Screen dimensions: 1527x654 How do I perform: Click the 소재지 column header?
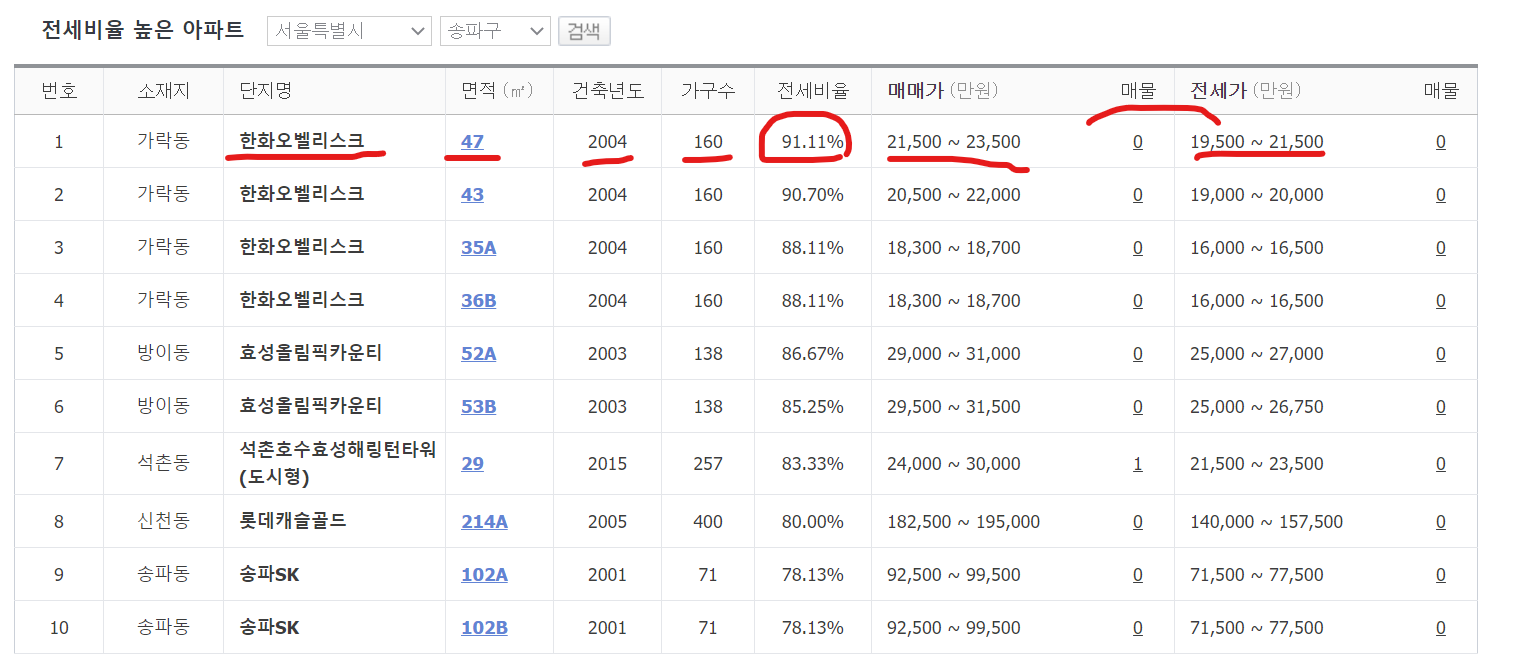(x=163, y=91)
